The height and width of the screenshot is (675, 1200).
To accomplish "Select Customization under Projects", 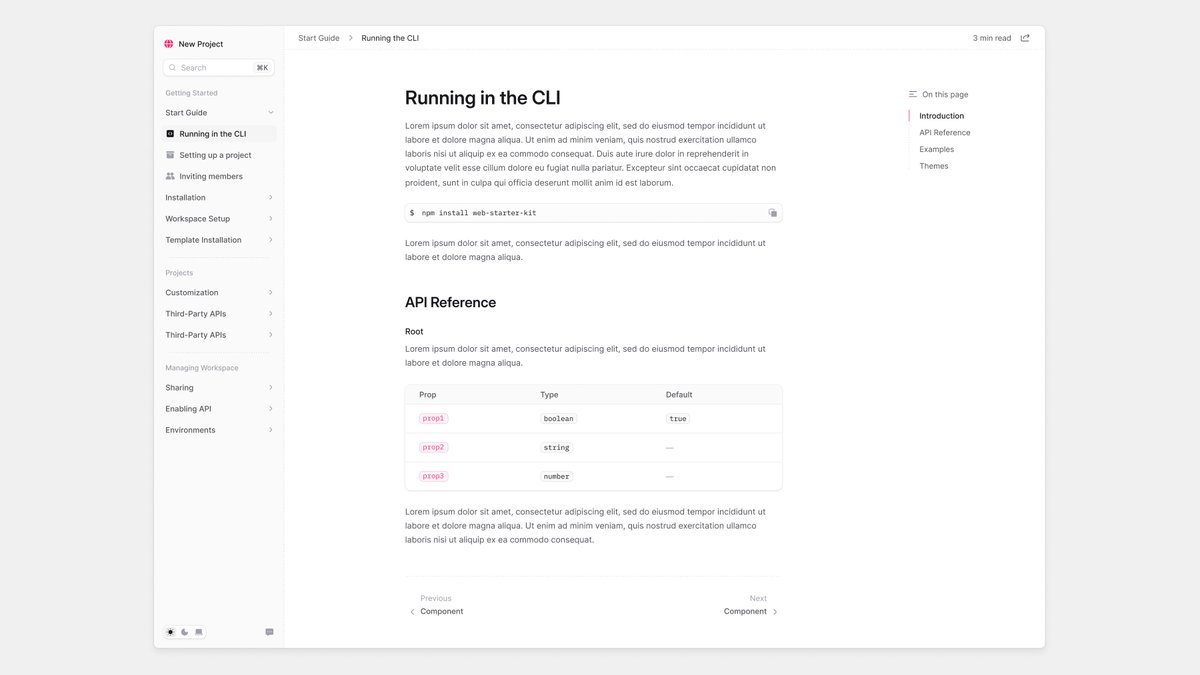I will point(191,292).
